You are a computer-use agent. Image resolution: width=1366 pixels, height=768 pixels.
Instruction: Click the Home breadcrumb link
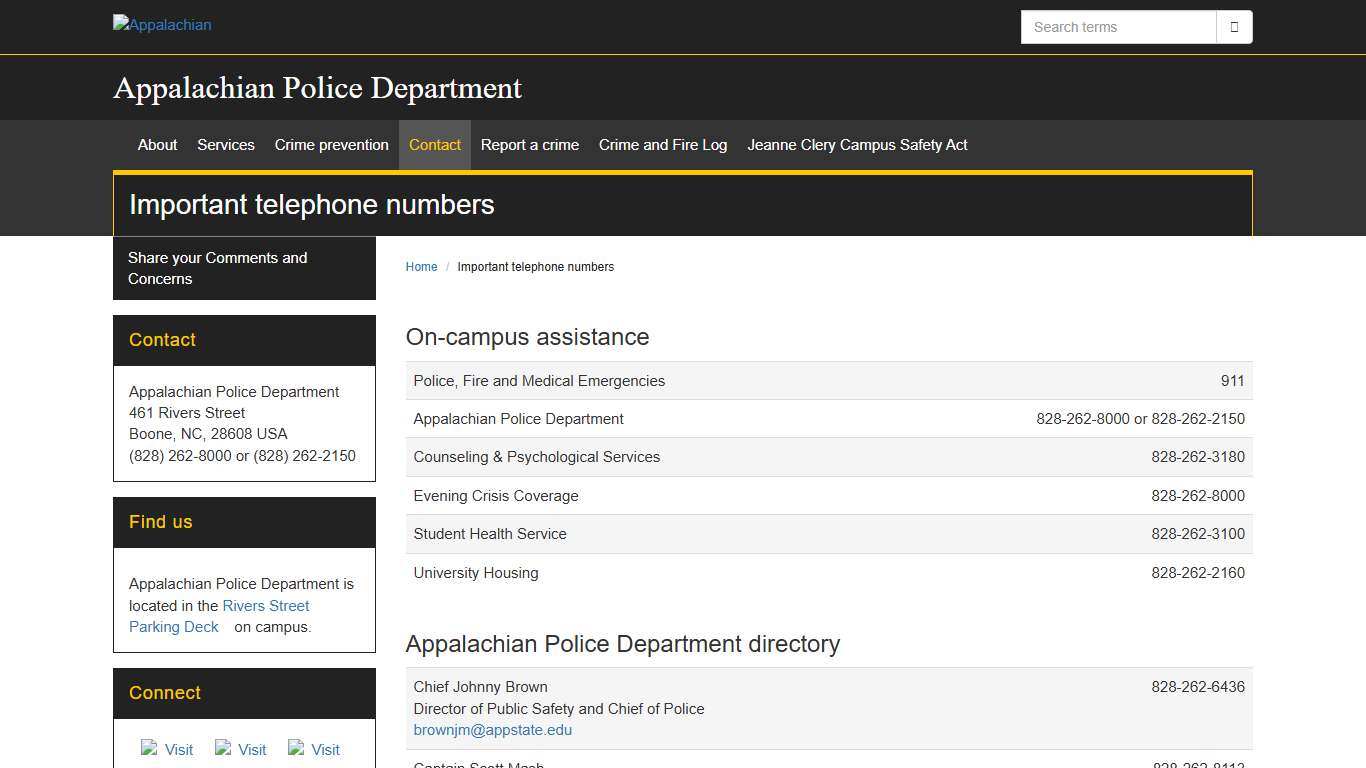[x=421, y=267]
